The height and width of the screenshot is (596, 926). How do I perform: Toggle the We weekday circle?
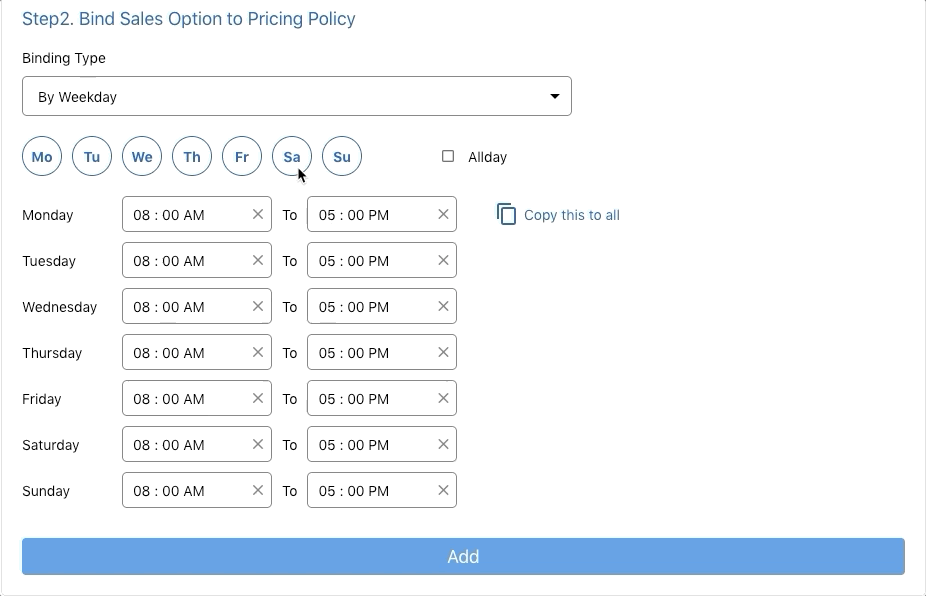coord(142,157)
